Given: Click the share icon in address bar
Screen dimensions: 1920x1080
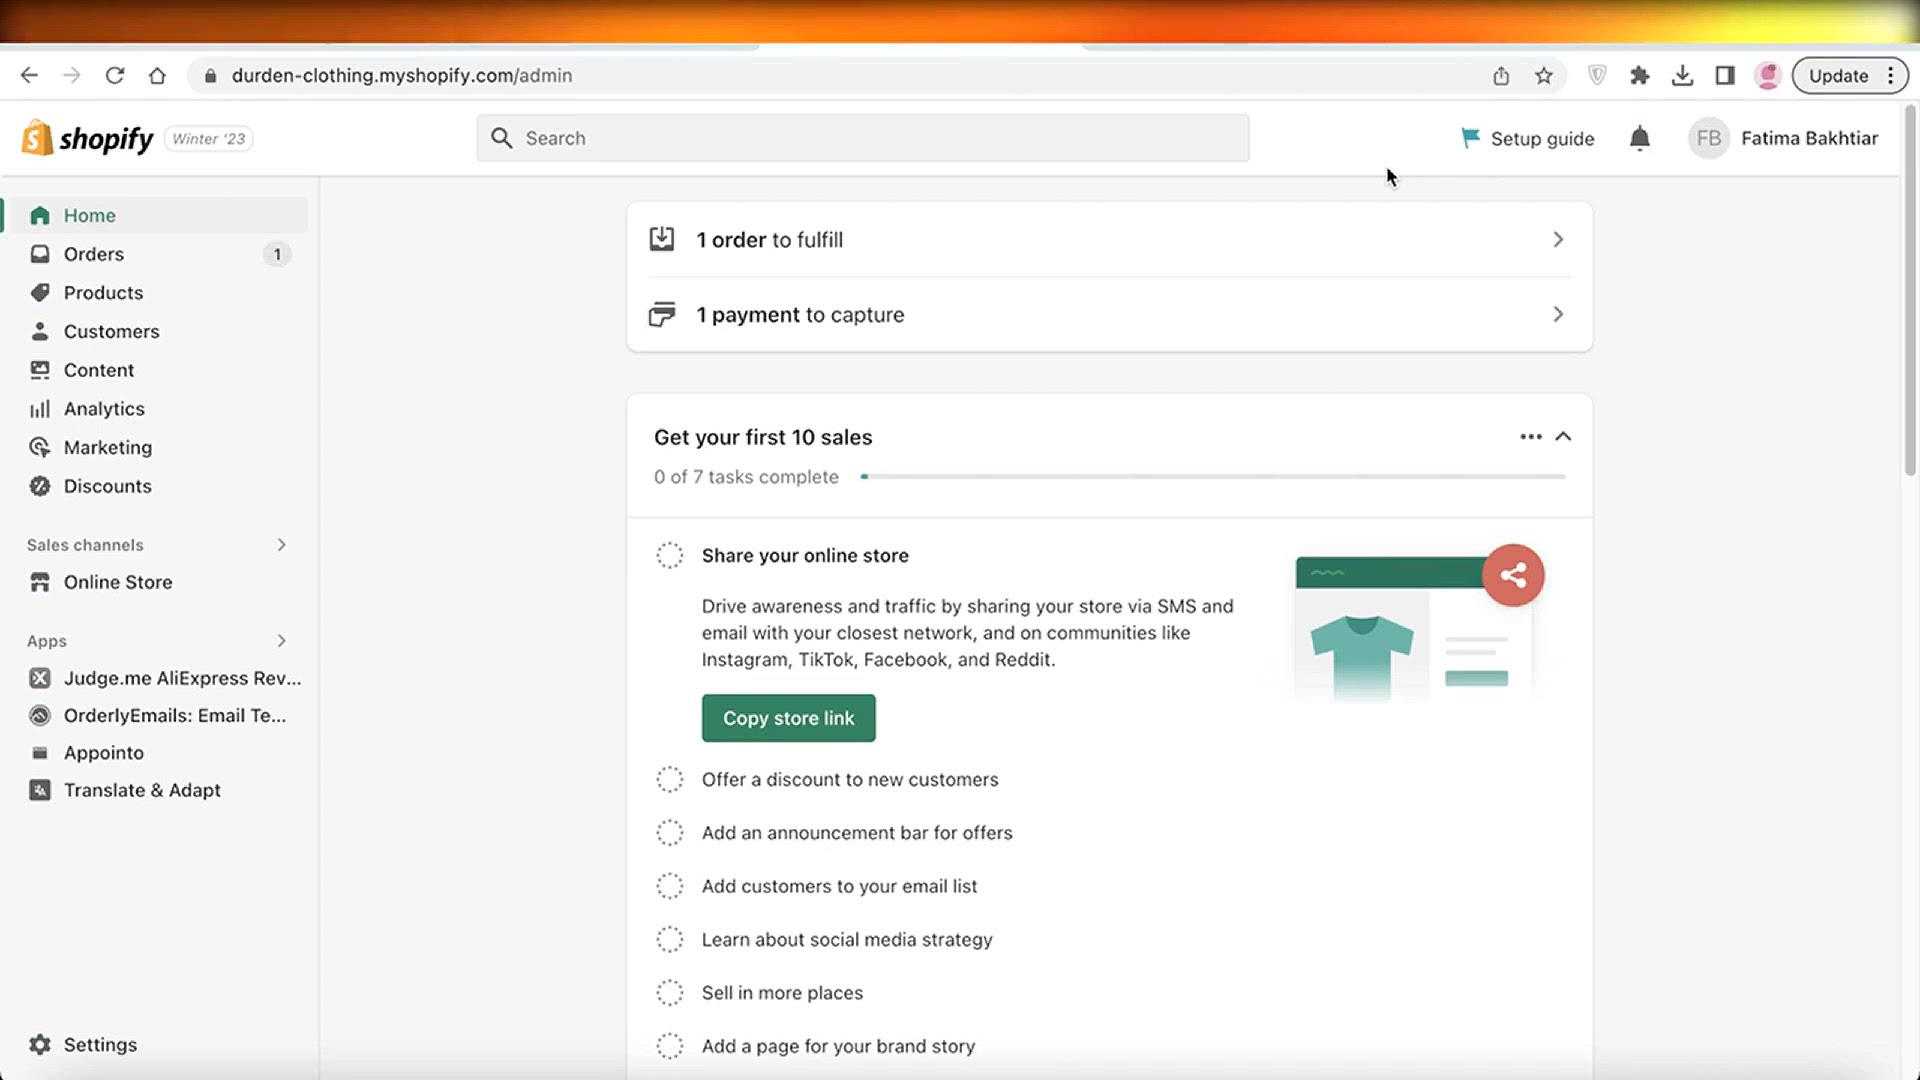Looking at the screenshot, I should coord(1501,75).
